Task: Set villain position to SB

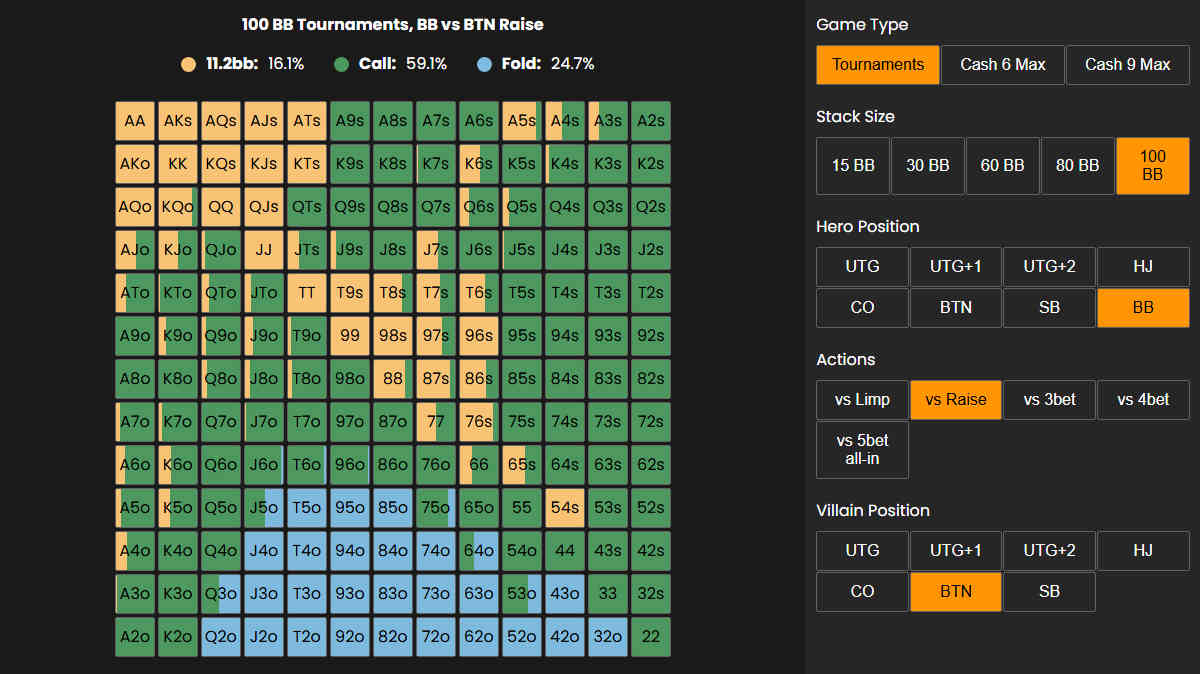Action: [1049, 591]
